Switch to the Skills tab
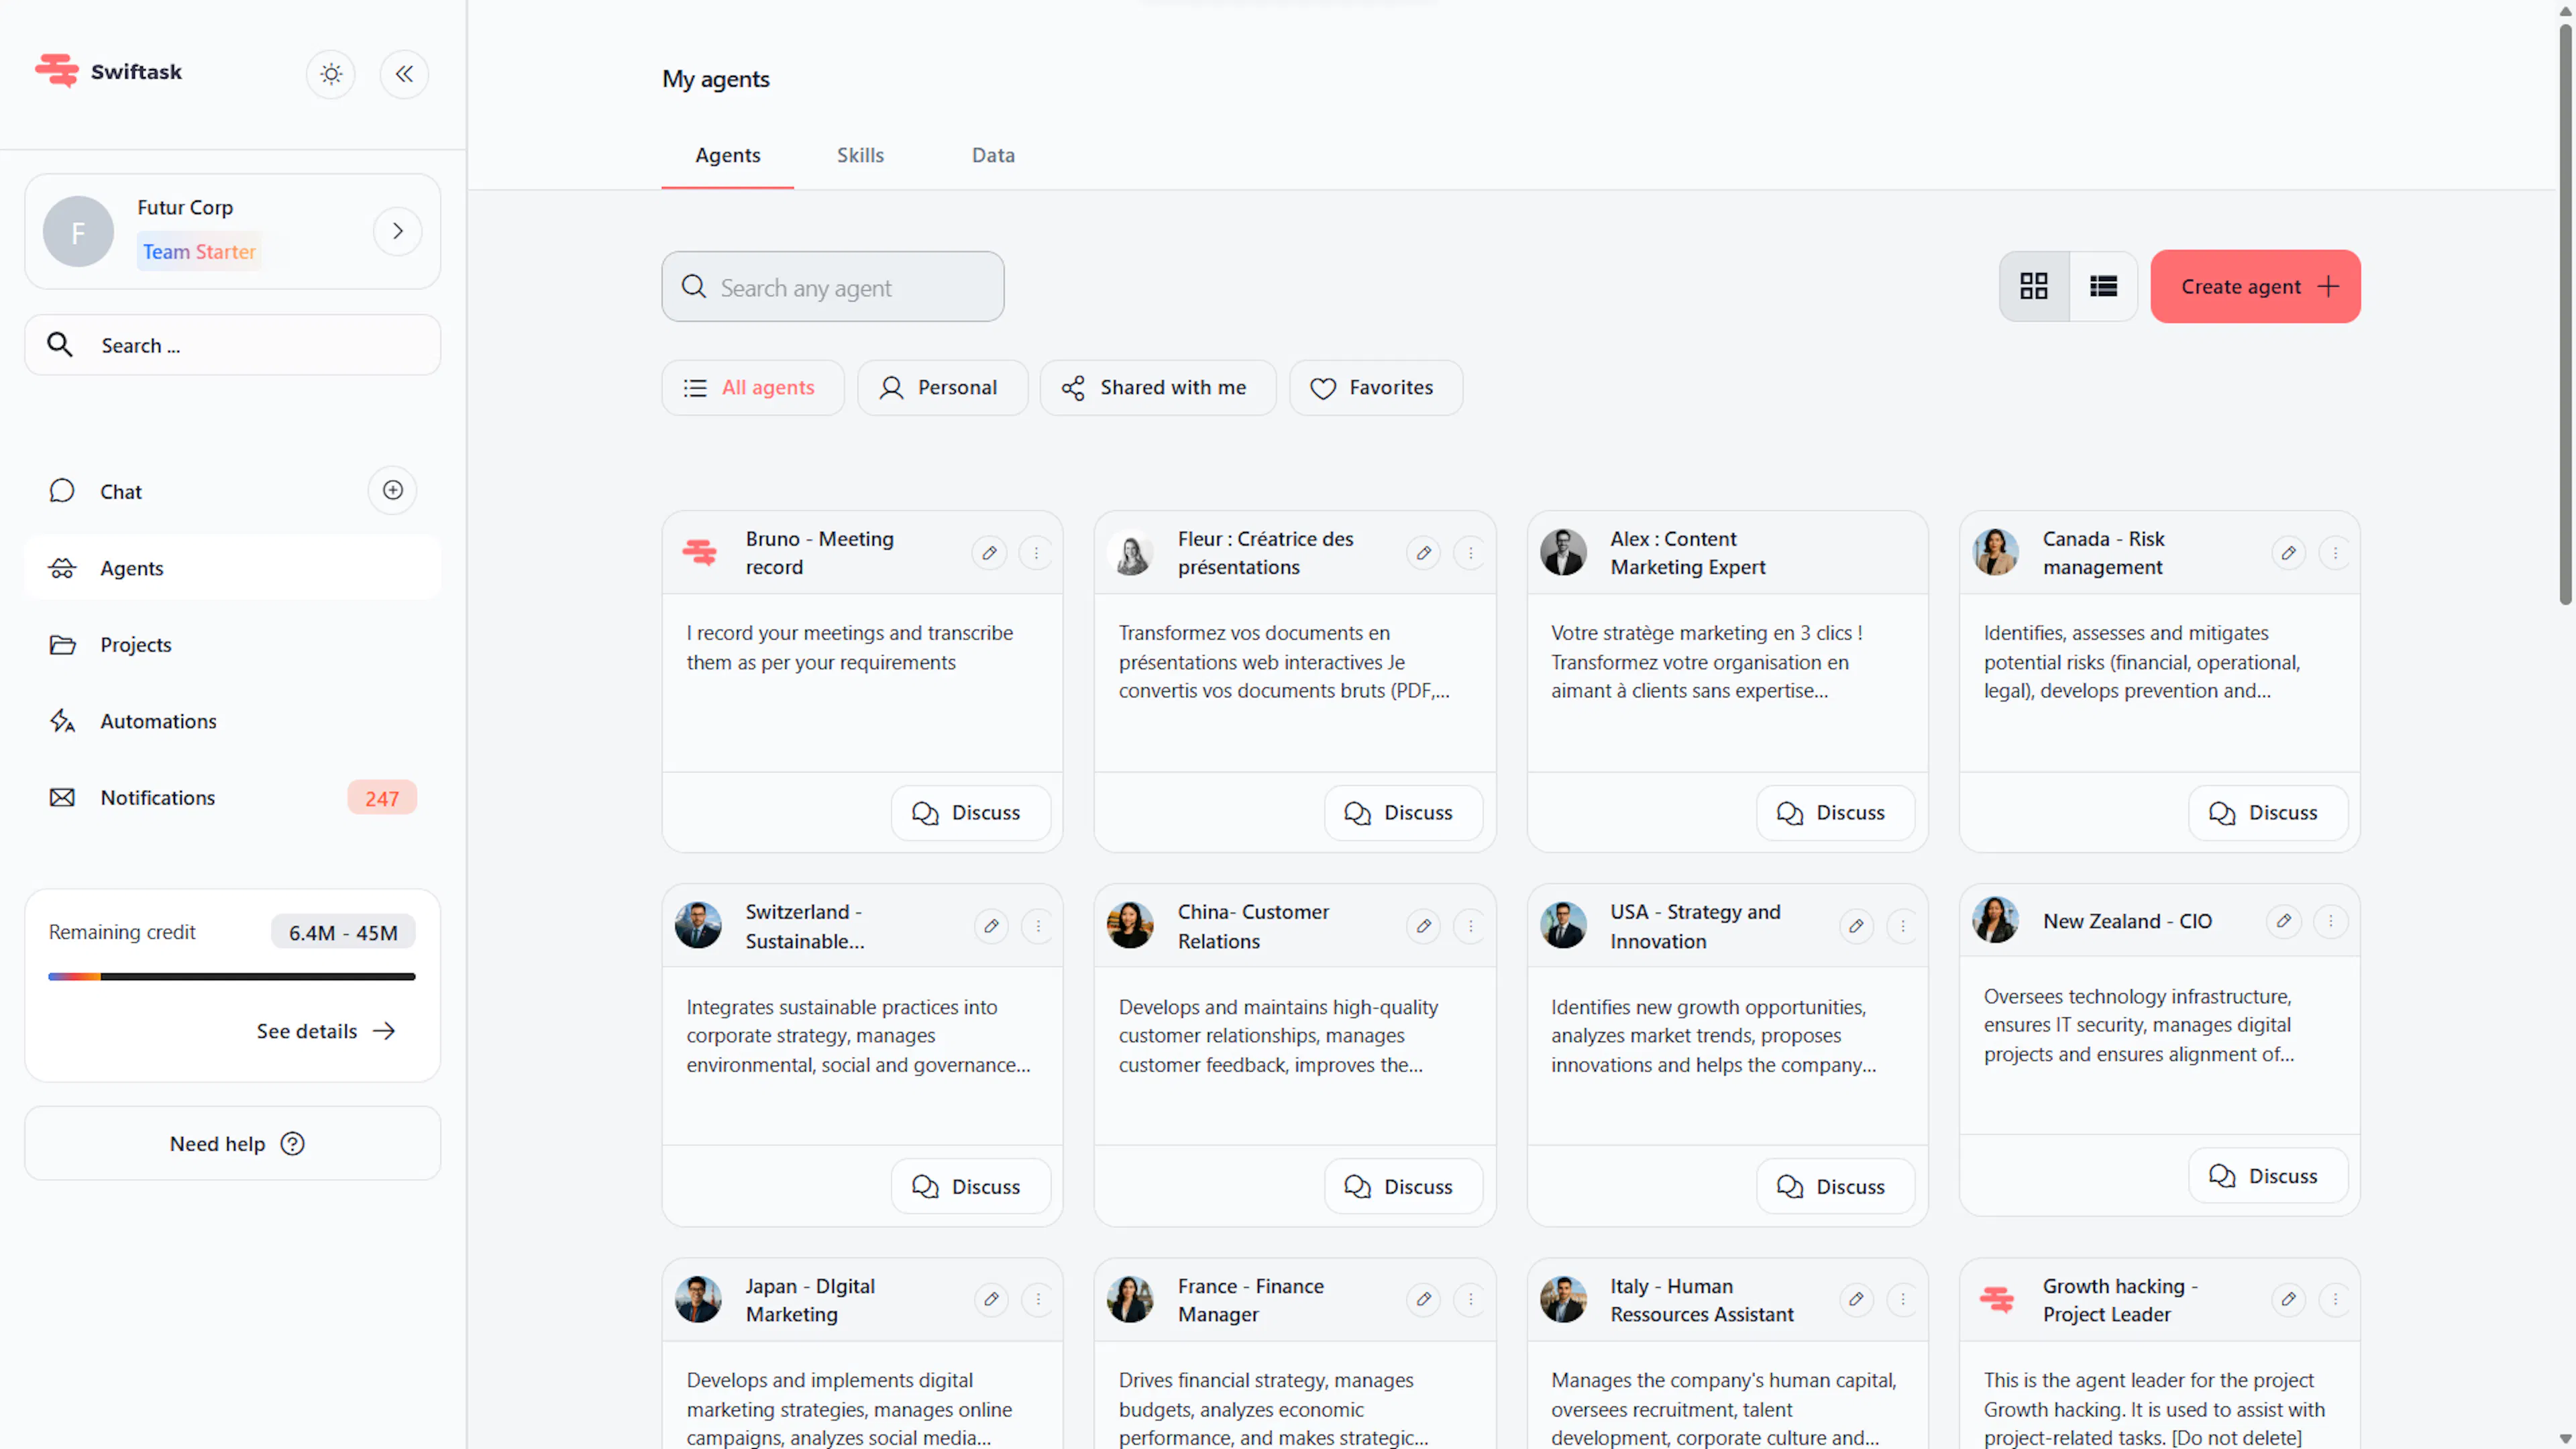This screenshot has width=2576, height=1449. (x=860, y=155)
